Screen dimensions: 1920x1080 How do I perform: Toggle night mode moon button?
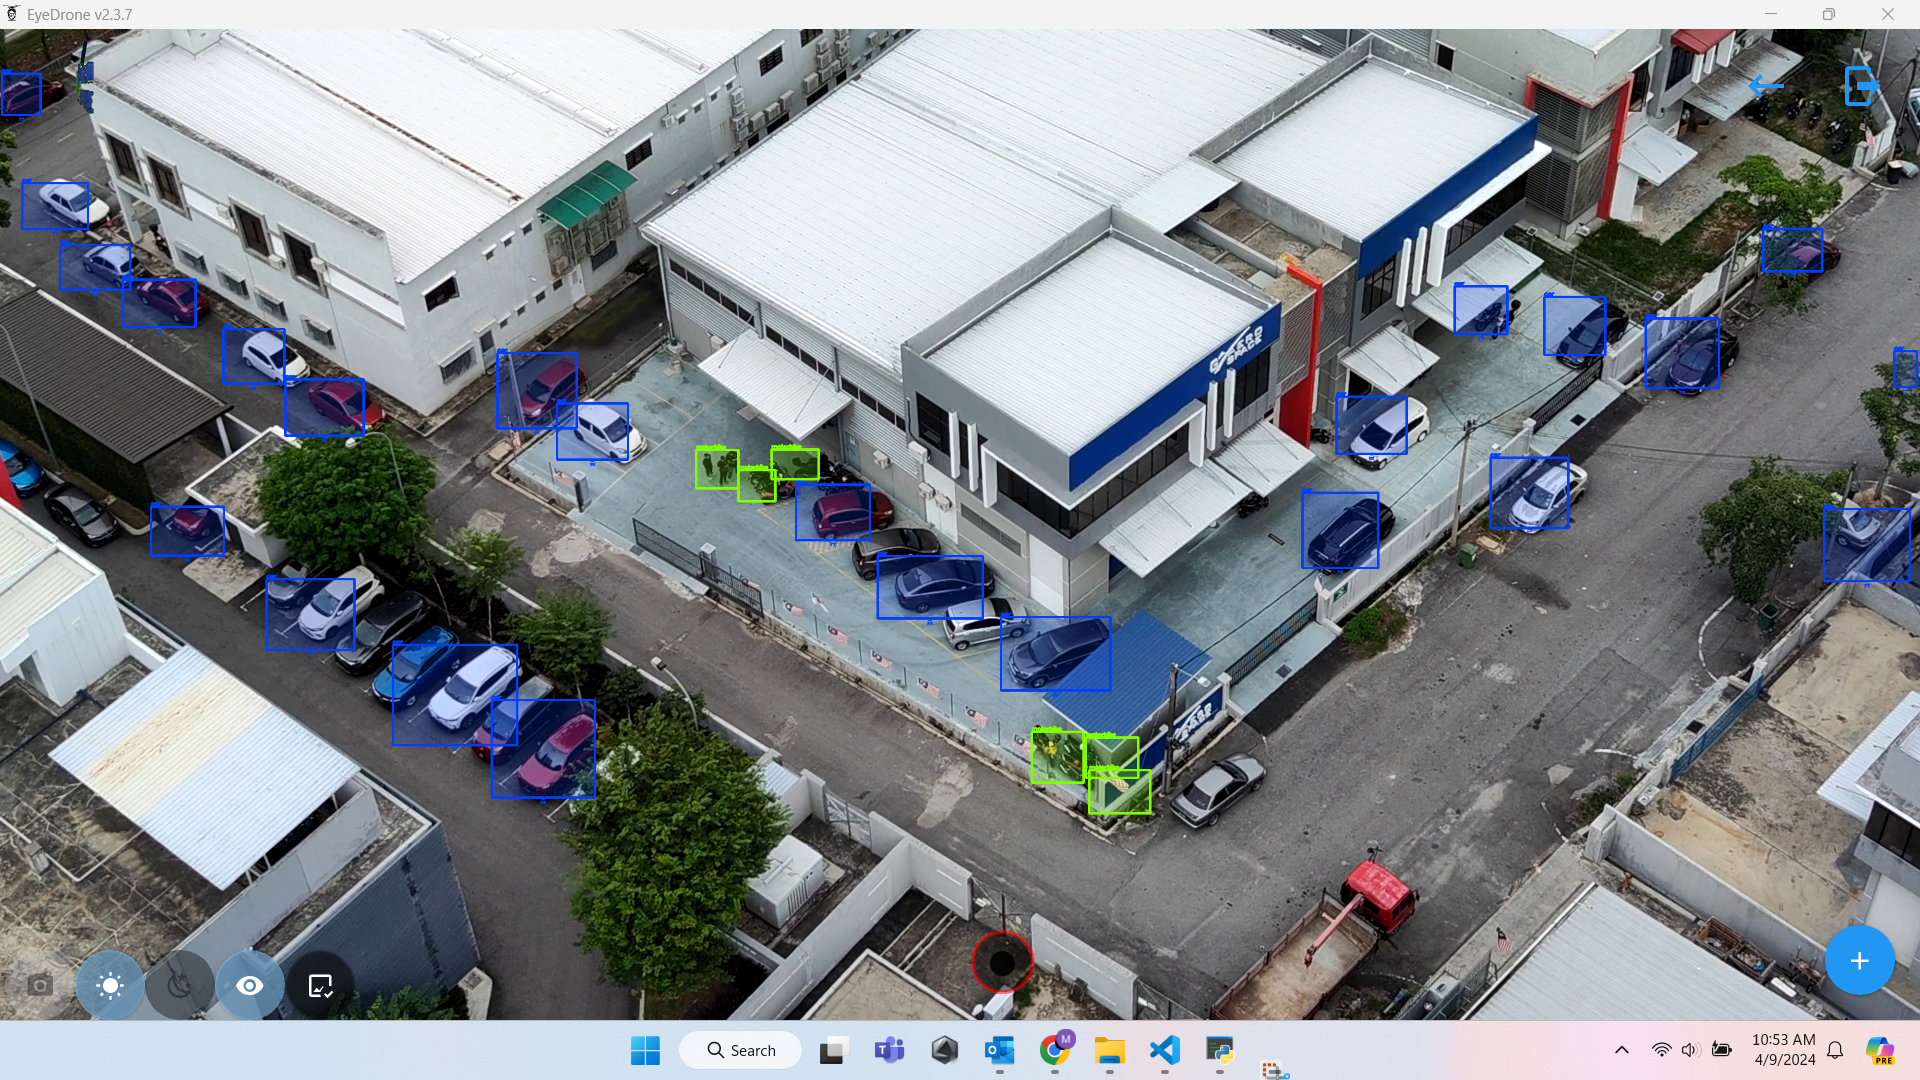tap(180, 986)
